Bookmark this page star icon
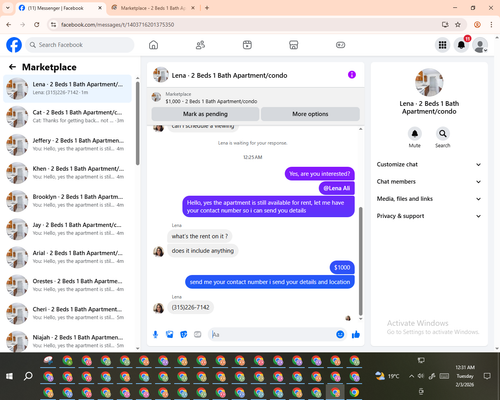 458,24
